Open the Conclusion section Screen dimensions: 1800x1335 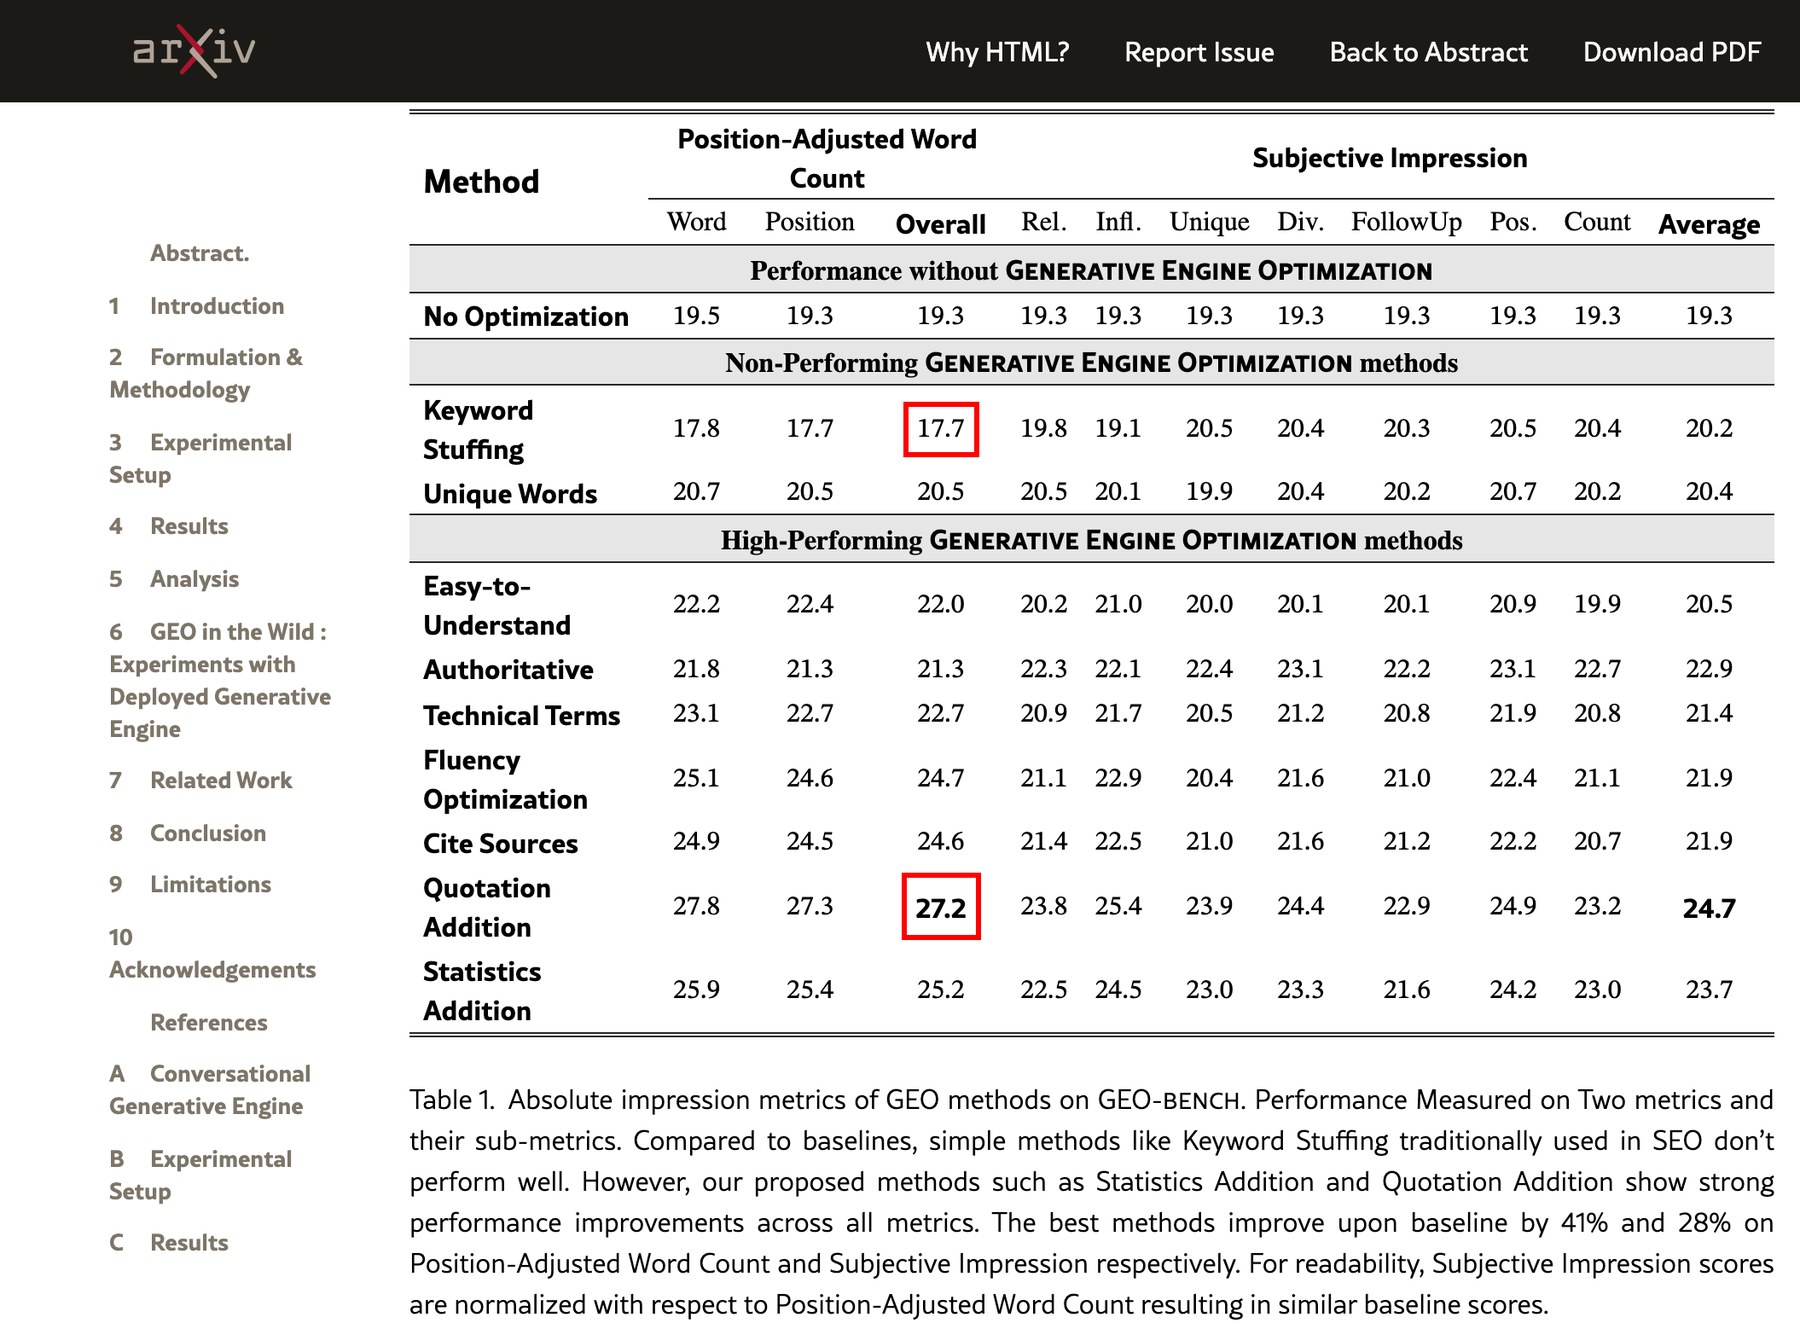tap(188, 833)
